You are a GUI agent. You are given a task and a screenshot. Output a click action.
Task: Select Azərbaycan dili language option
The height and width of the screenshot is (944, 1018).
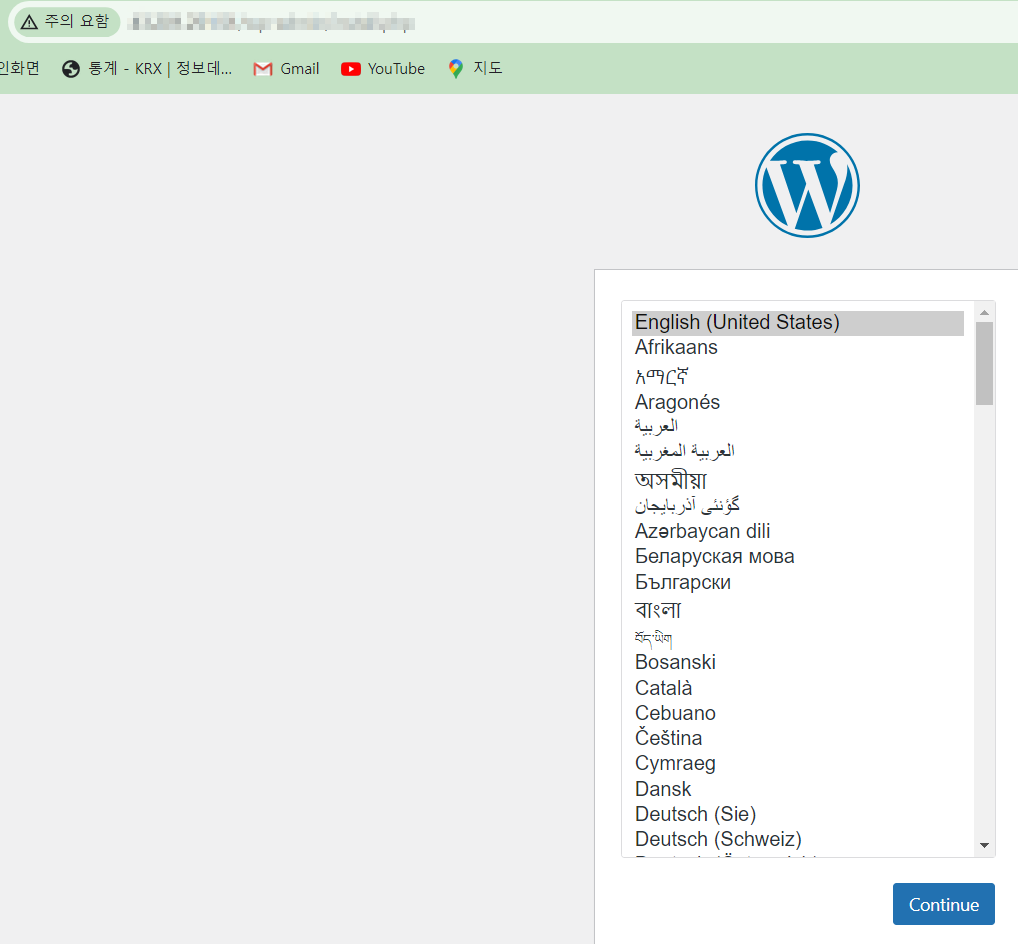(797, 531)
